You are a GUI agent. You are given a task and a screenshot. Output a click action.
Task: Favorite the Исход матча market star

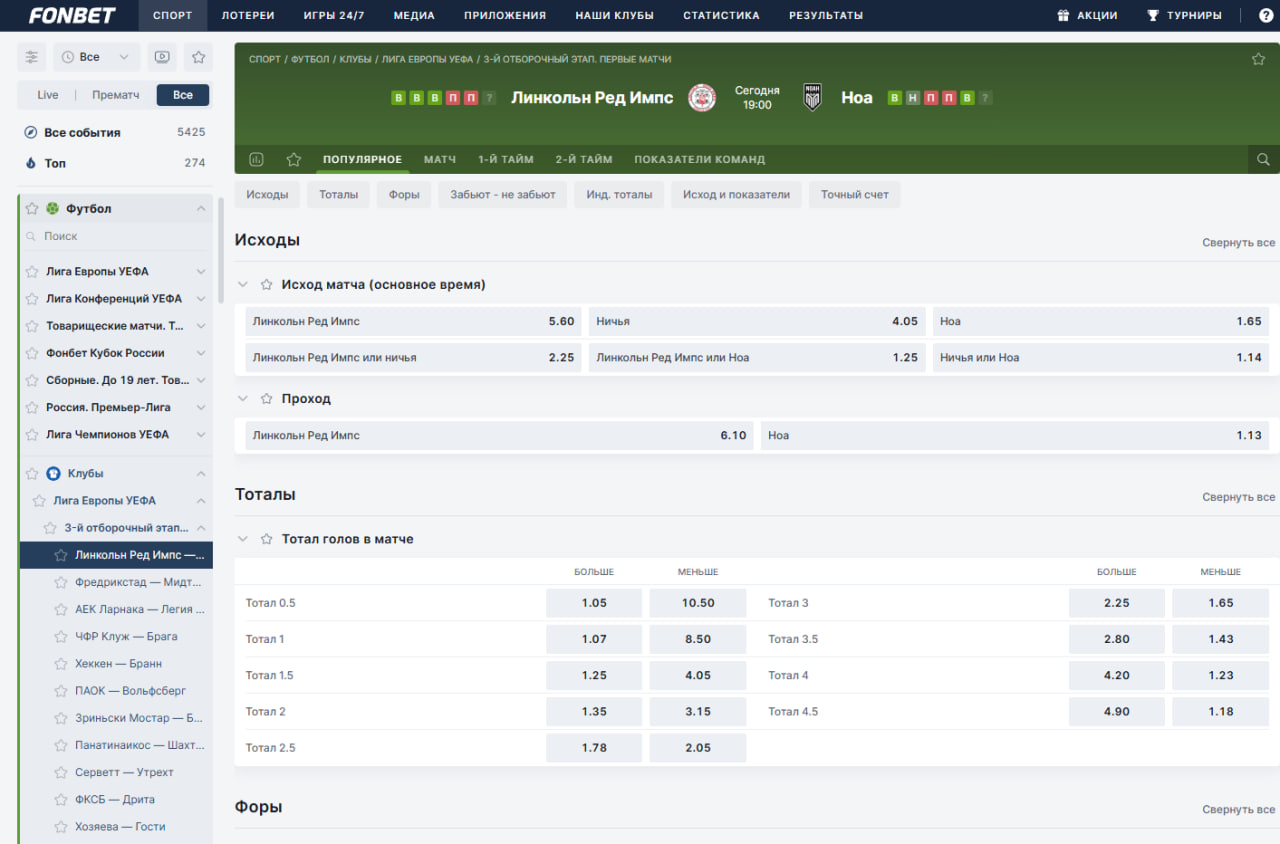coord(267,285)
